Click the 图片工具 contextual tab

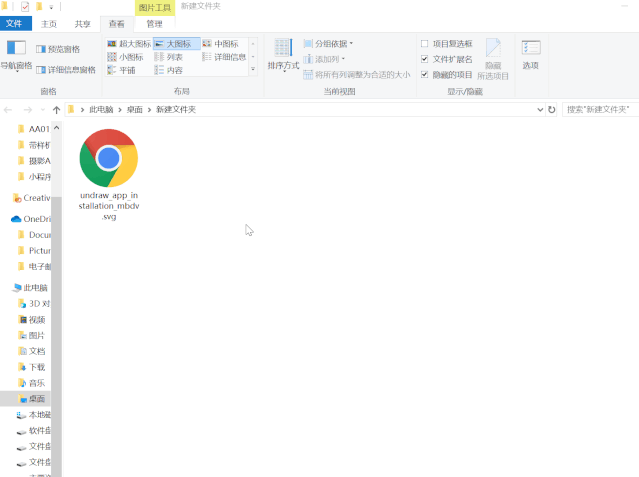(155, 7)
